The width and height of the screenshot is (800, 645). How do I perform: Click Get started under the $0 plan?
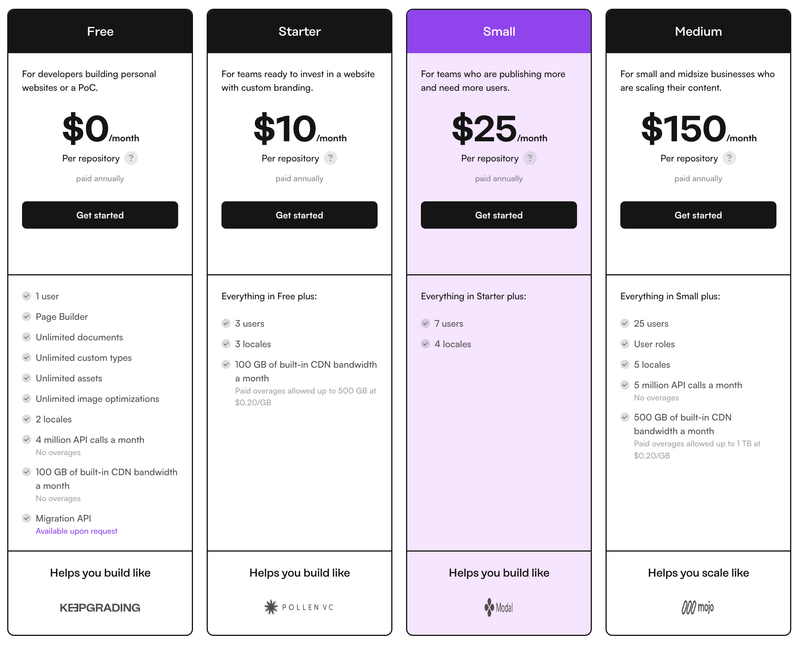tap(100, 215)
